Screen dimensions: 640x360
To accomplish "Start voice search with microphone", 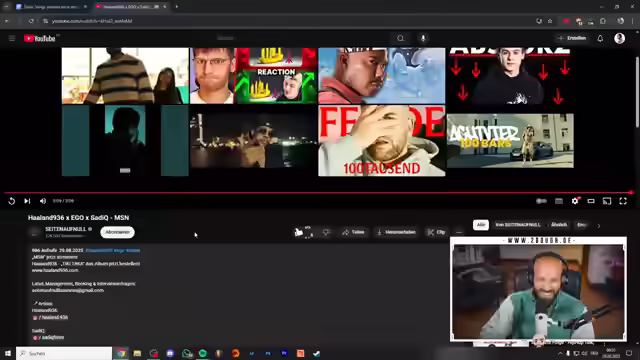I will [x=423, y=38].
